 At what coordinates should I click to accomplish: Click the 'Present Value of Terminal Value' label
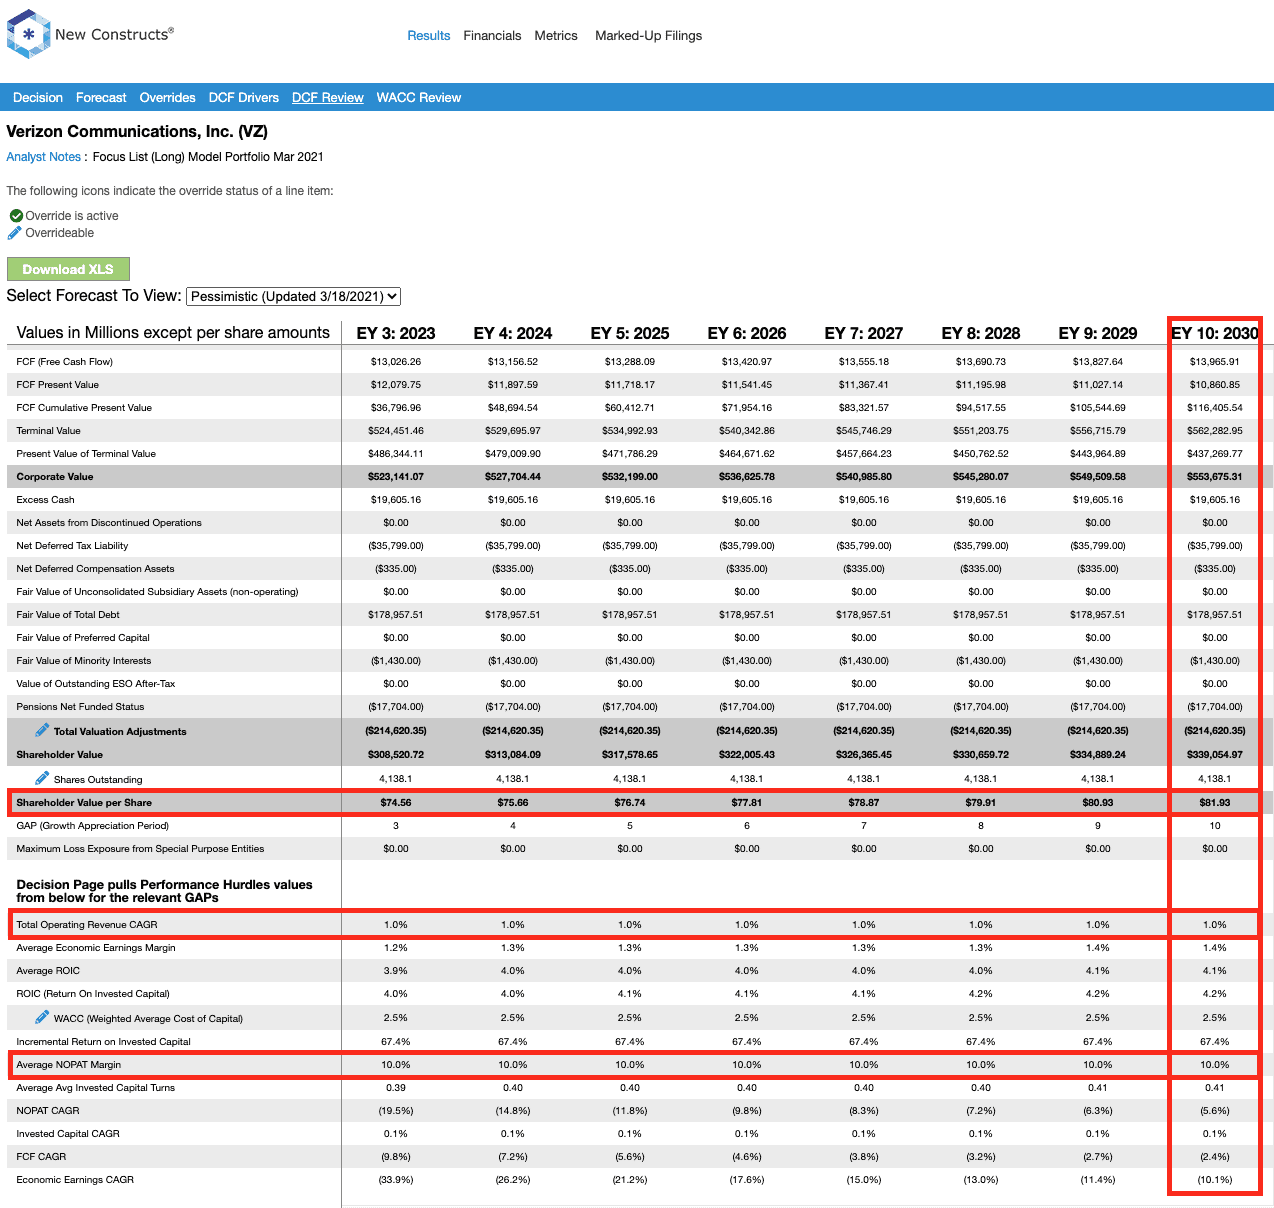tap(86, 454)
